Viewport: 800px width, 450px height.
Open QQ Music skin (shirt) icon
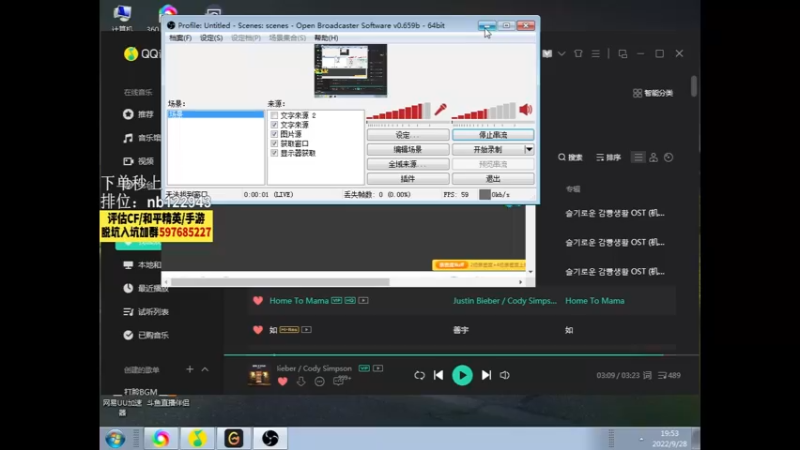pos(578,53)
